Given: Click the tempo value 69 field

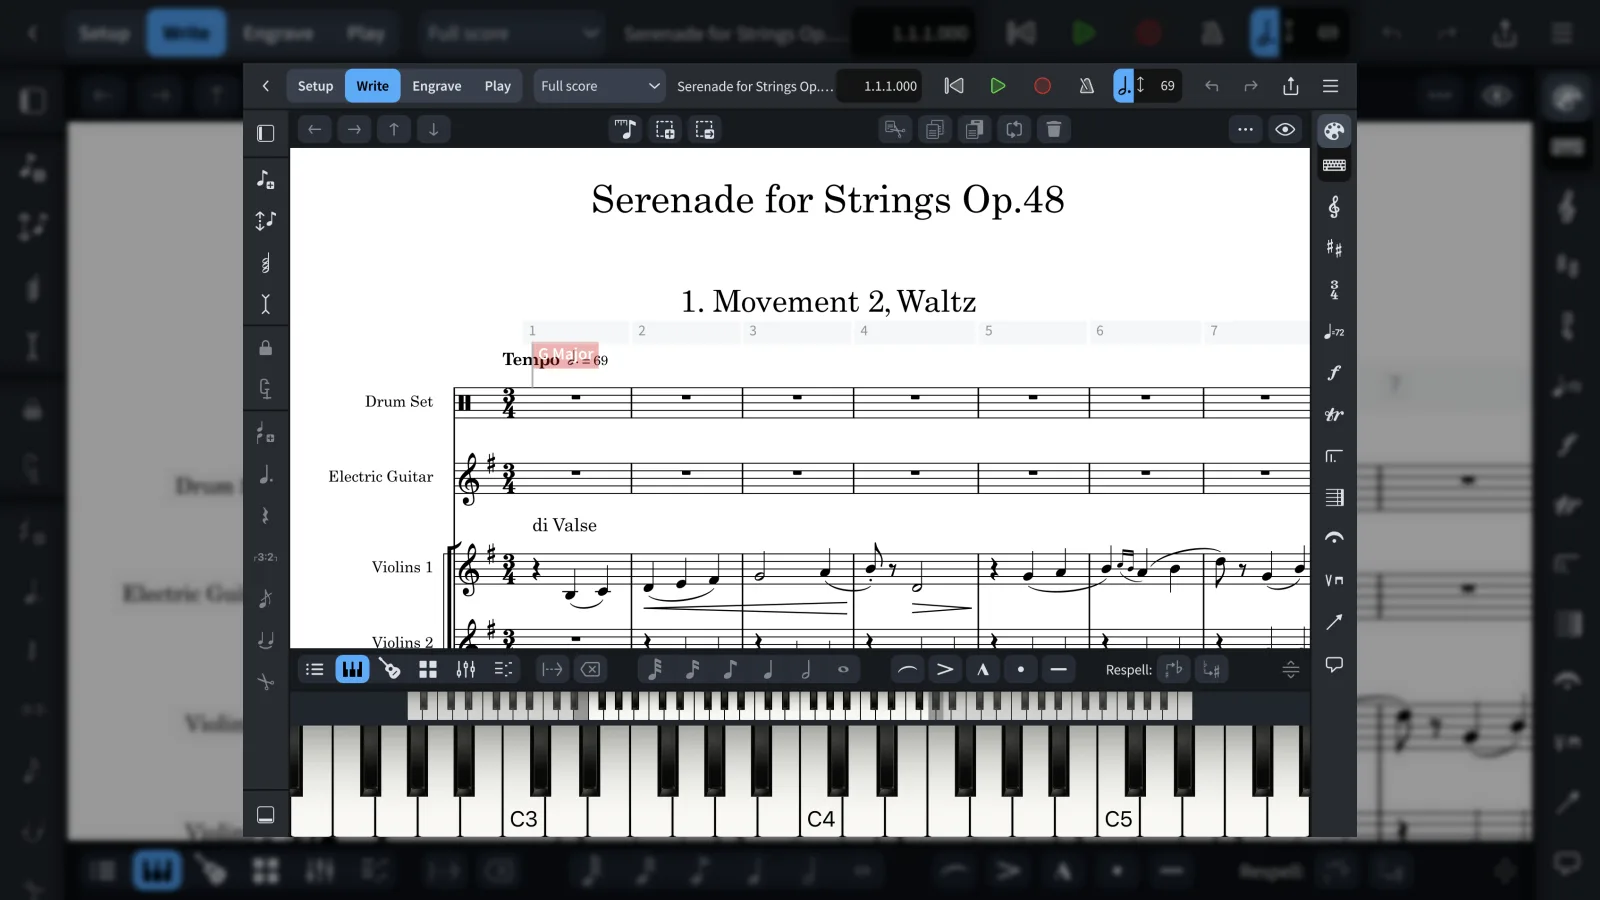Looking at the screenshot, I should point(1167,86).
